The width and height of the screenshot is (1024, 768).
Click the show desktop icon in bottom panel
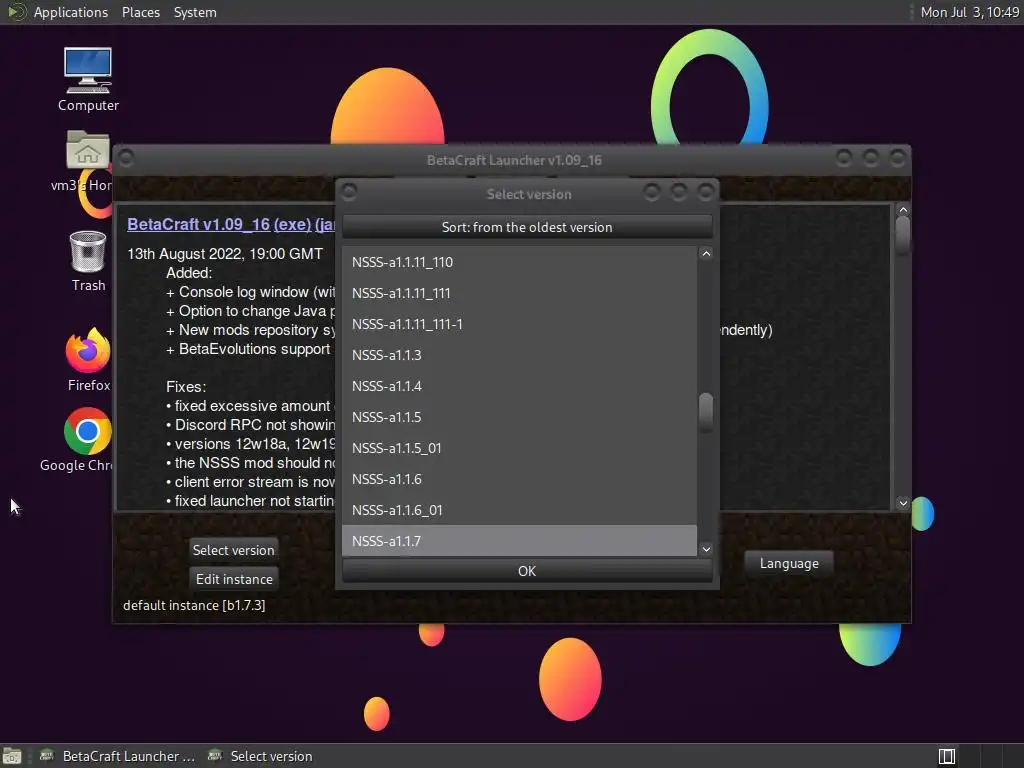coord(12,756)
